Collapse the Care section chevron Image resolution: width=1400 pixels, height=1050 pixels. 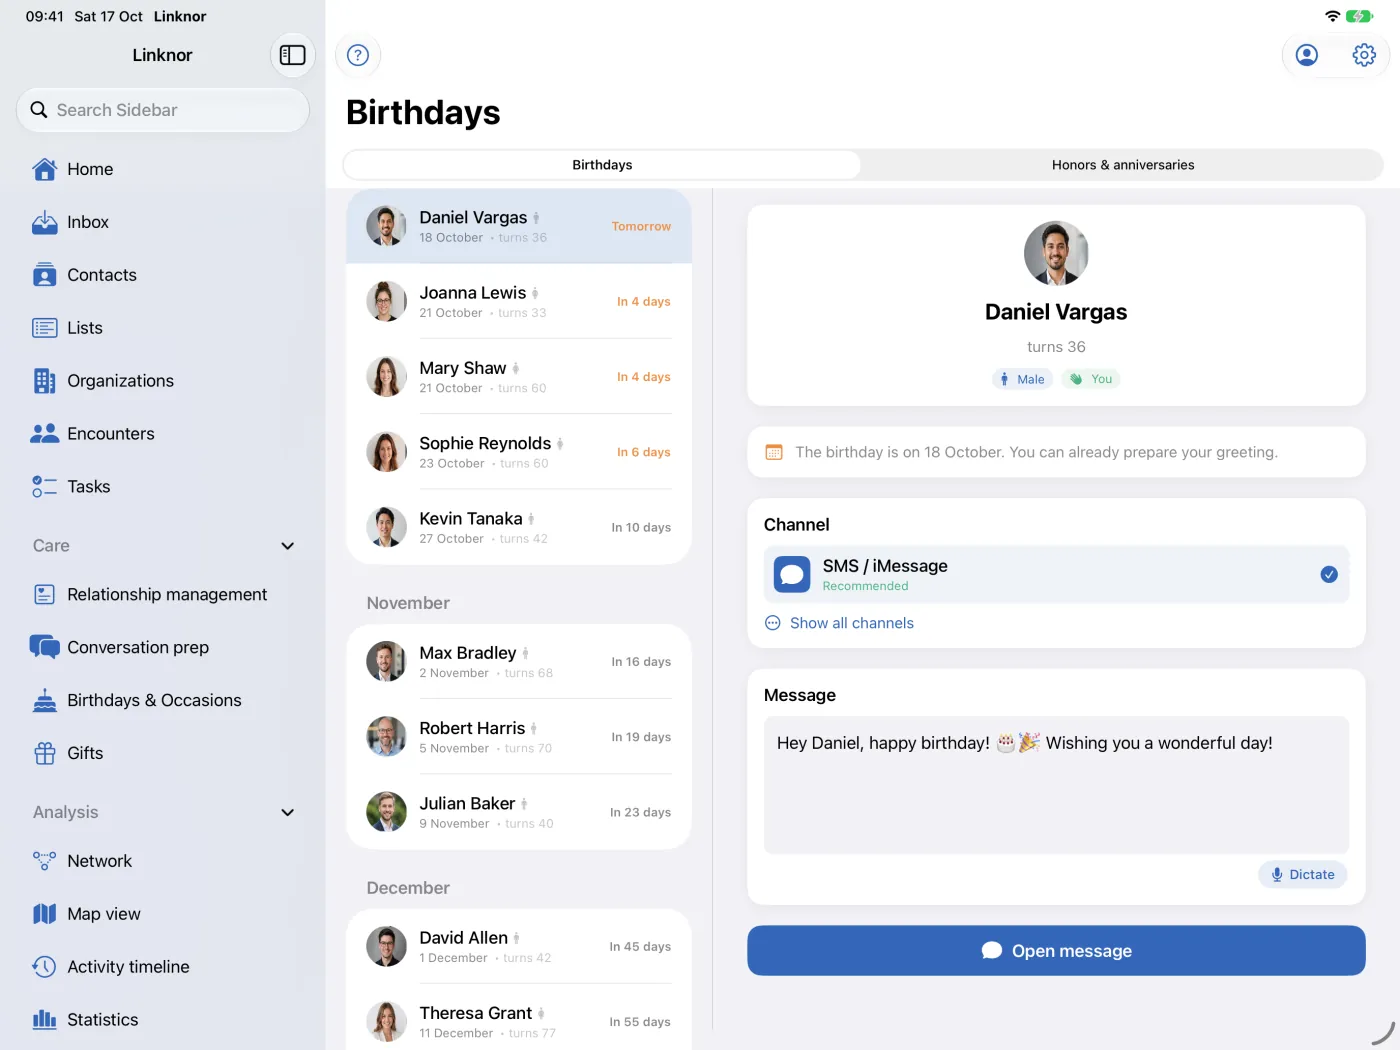[x=288, y=546]
